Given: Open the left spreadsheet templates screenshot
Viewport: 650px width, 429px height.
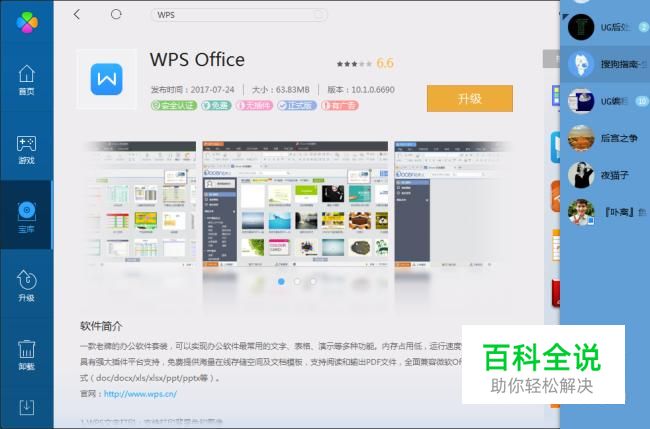Looking at the screenshot, I should pyautogui.click(x=141, y=204).
